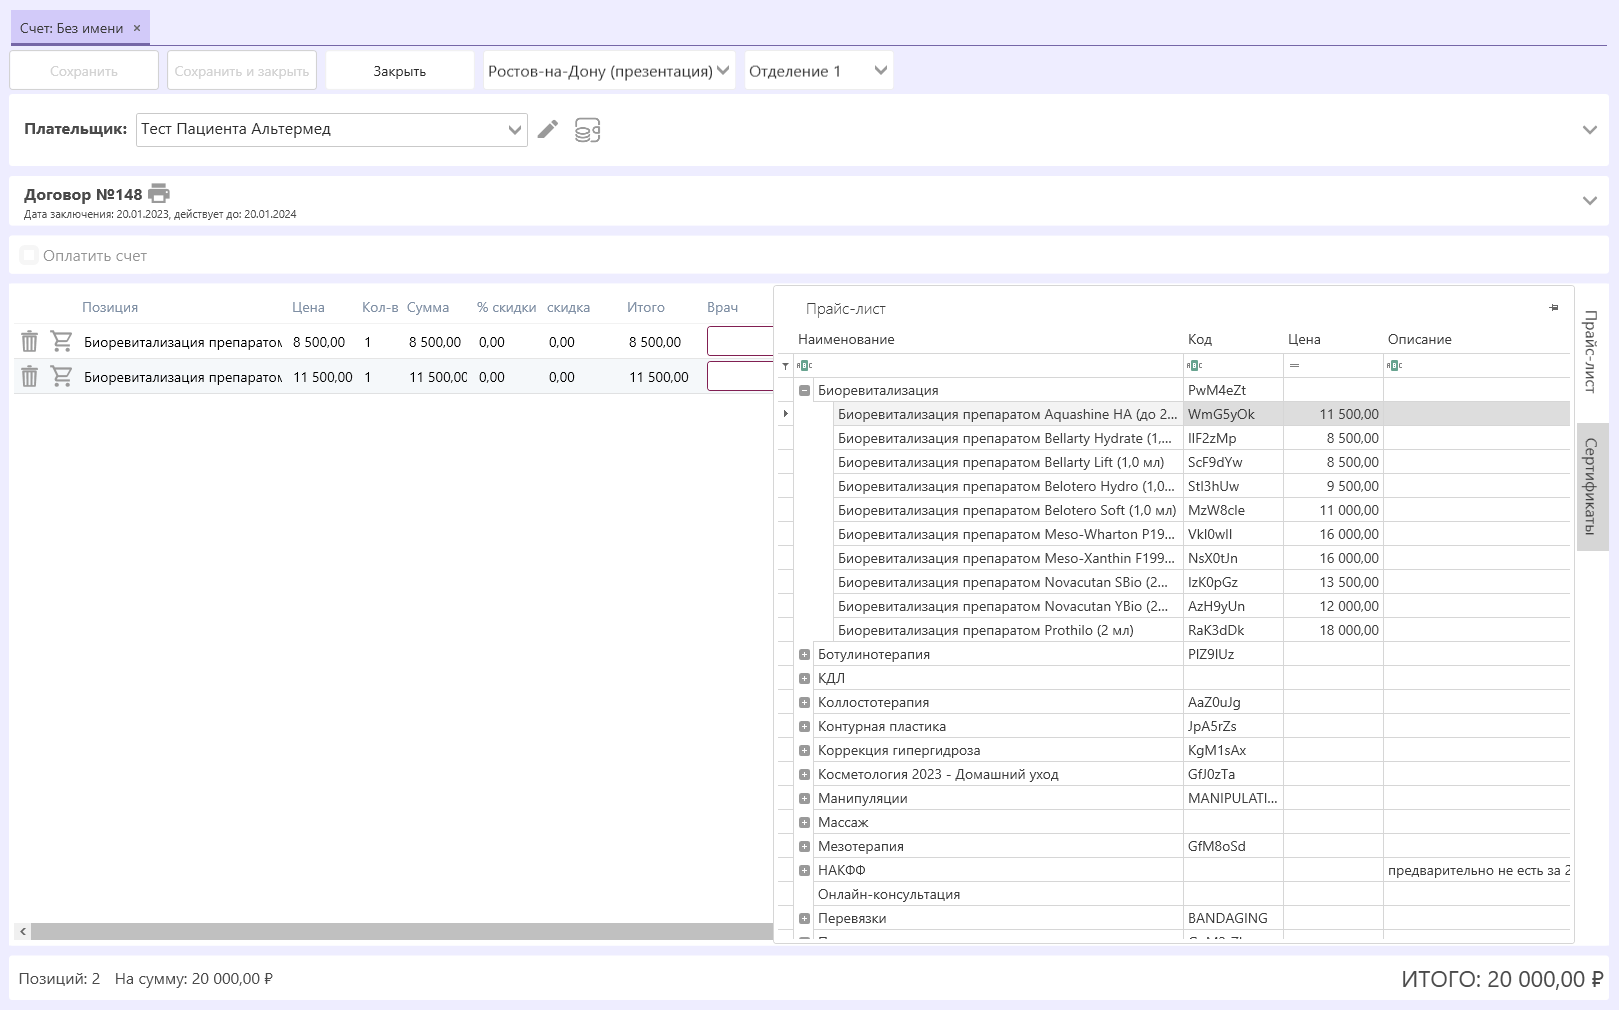
Task: Select Биоревитализация препаратом Meso-Xanthin row
Action: tap(1202, 558)
